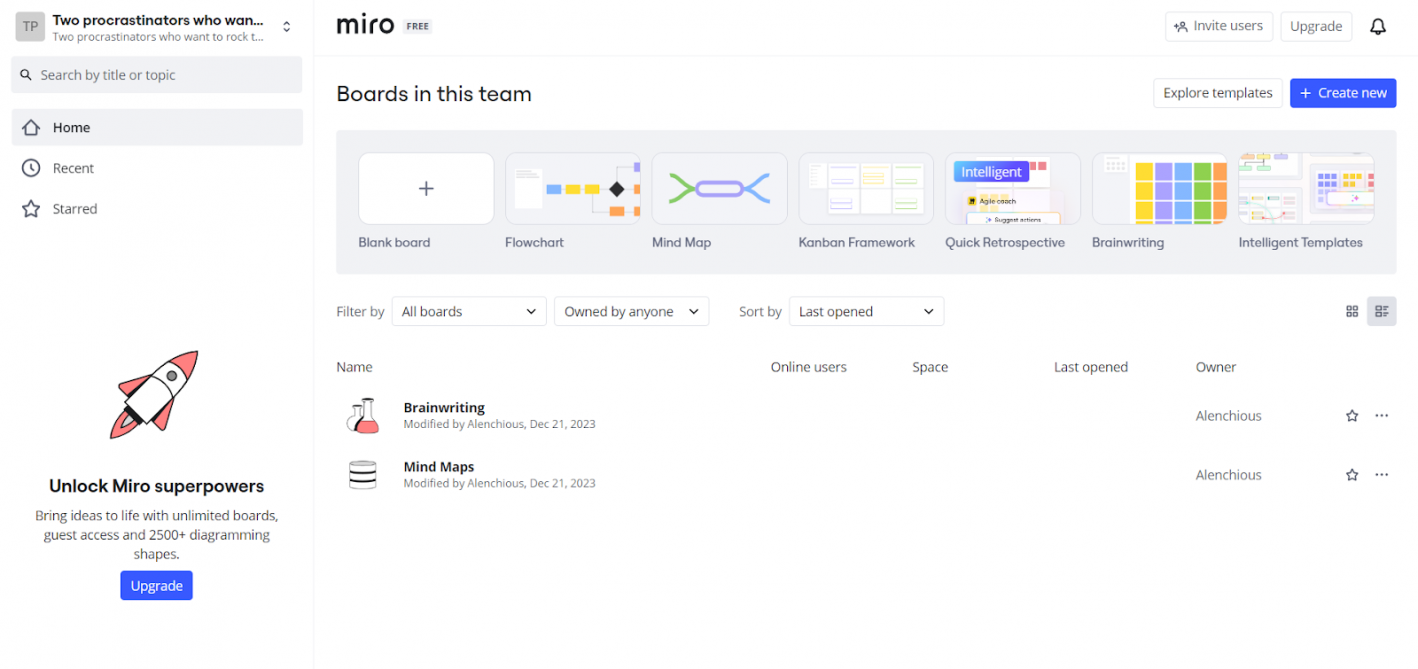The width and height of the screenshot is (1418, 669).
Task: Open Recent boards in sidebar
Action: [157, 168]
